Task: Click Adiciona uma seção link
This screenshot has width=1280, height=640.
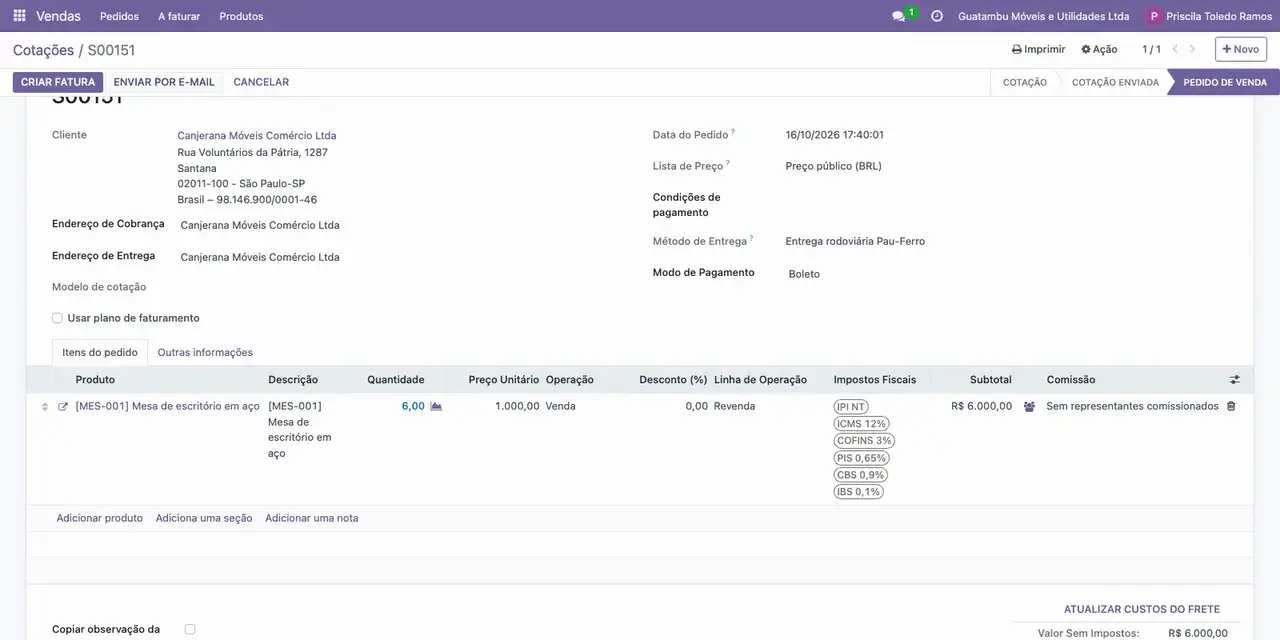Action: tap(204, 518)
